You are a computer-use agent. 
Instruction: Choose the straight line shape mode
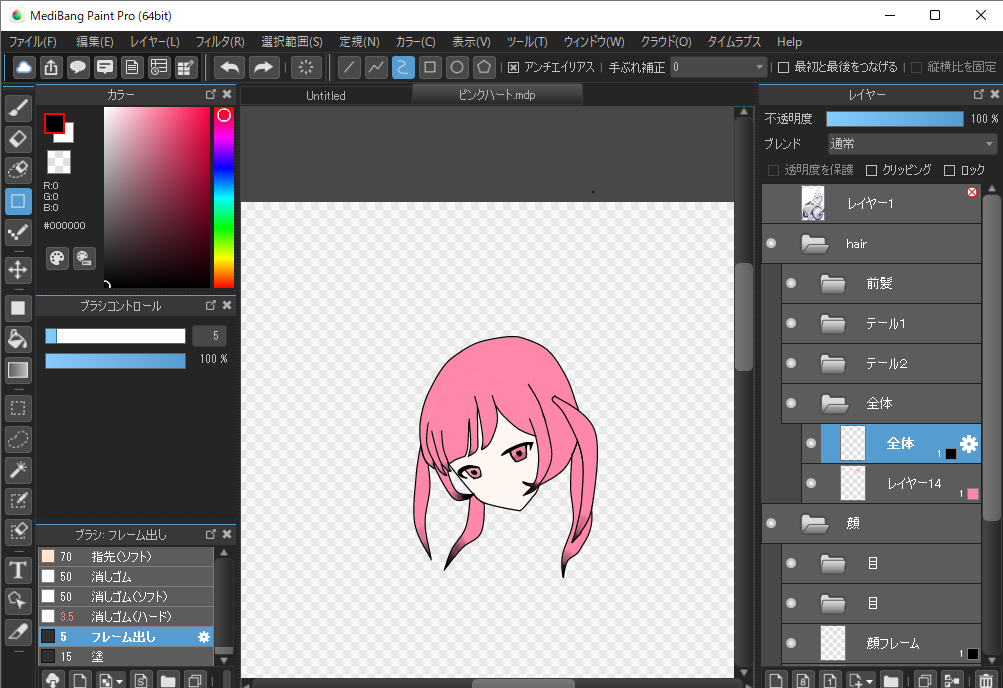349,67
